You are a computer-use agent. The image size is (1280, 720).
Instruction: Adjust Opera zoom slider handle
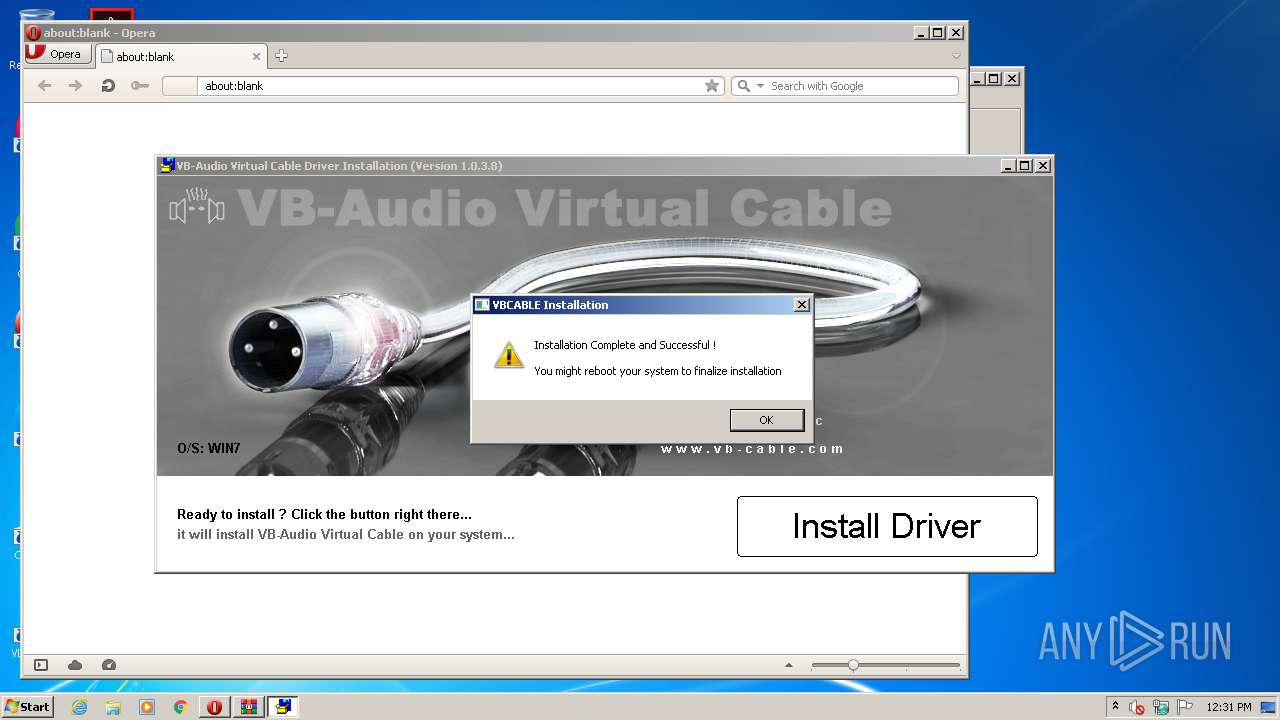pos(853,665)
